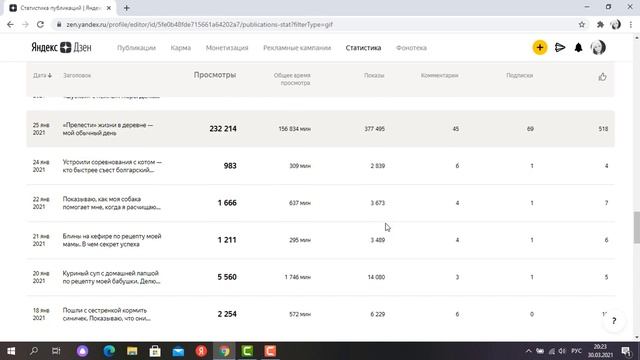
Task: Click the page vertical scrollbar thumb
Action: tap(637, 228)
